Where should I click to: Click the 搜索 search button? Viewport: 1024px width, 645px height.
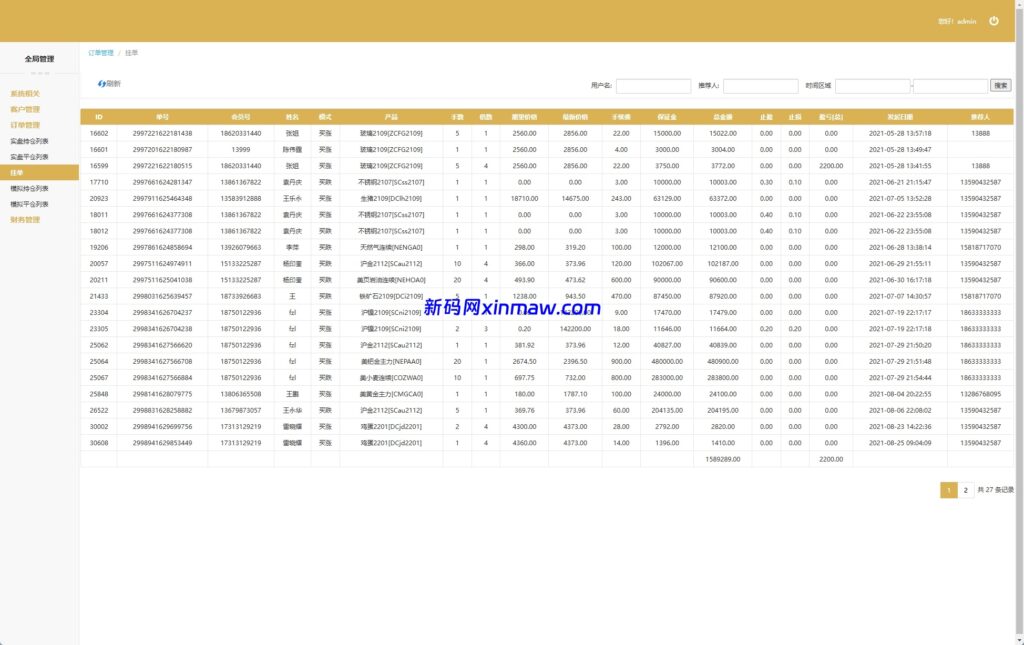tap(1000, 86)
